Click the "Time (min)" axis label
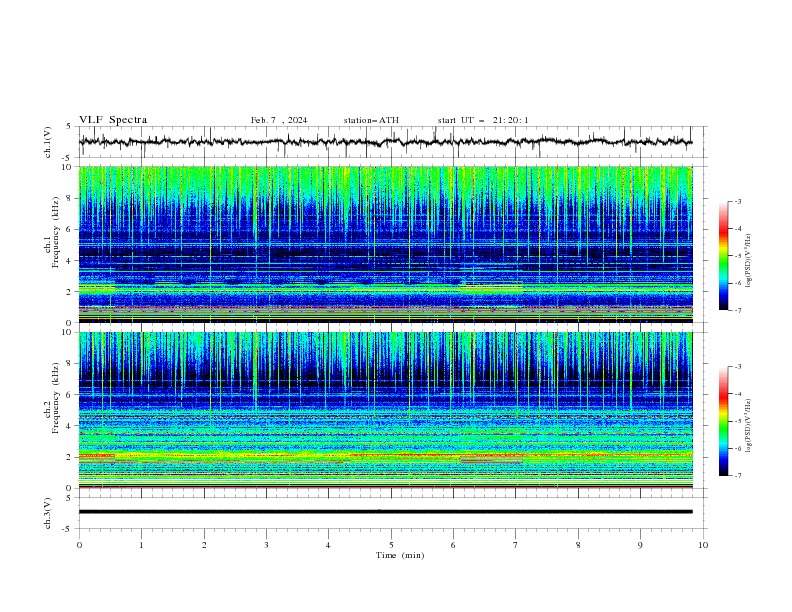This screenshot has width=792, height=612. [400, 555]
